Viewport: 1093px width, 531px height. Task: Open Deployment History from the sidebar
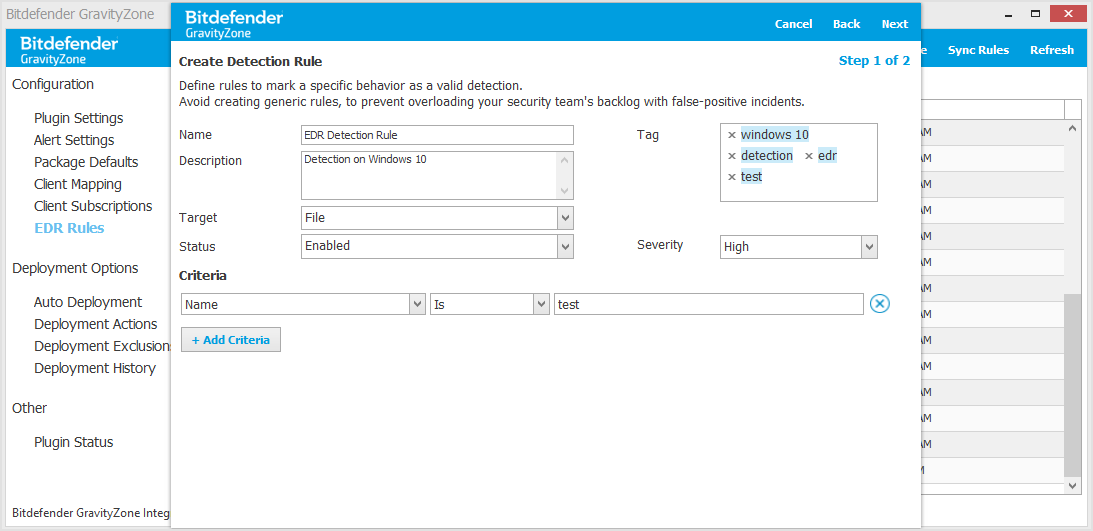(x=95, y=368)
